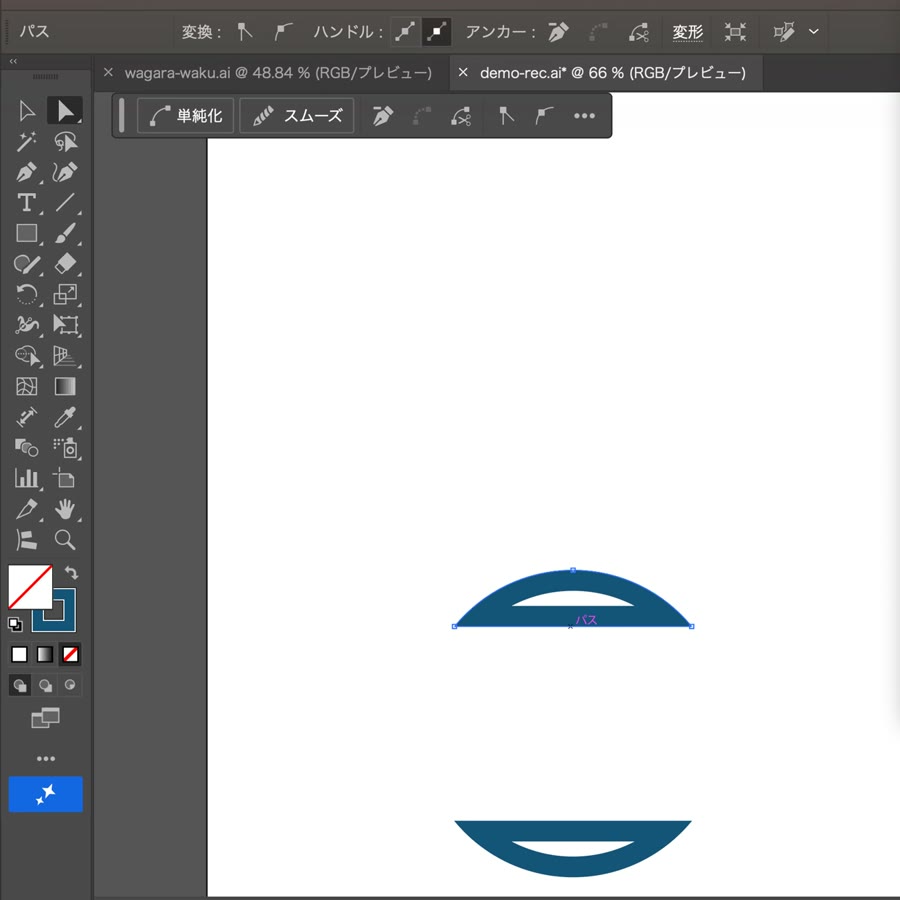Choose the Column Graph tool
Image resolution: width=900 pixels, height=900 pixels.
26,478
